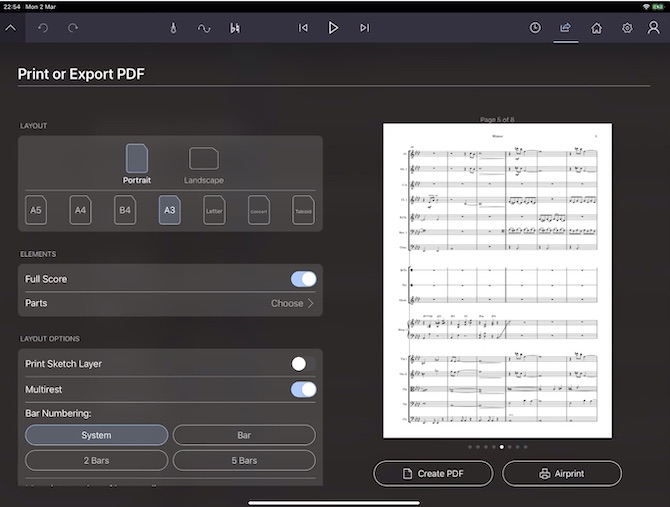Choose the Concert paper size
This screenshot has width=670, height=507.
click(259, 210)
